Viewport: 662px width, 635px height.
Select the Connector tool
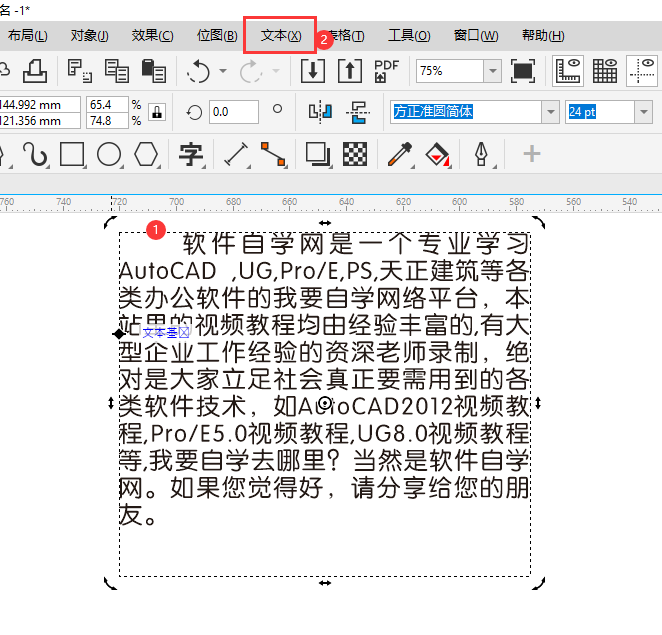click(273, 154)
